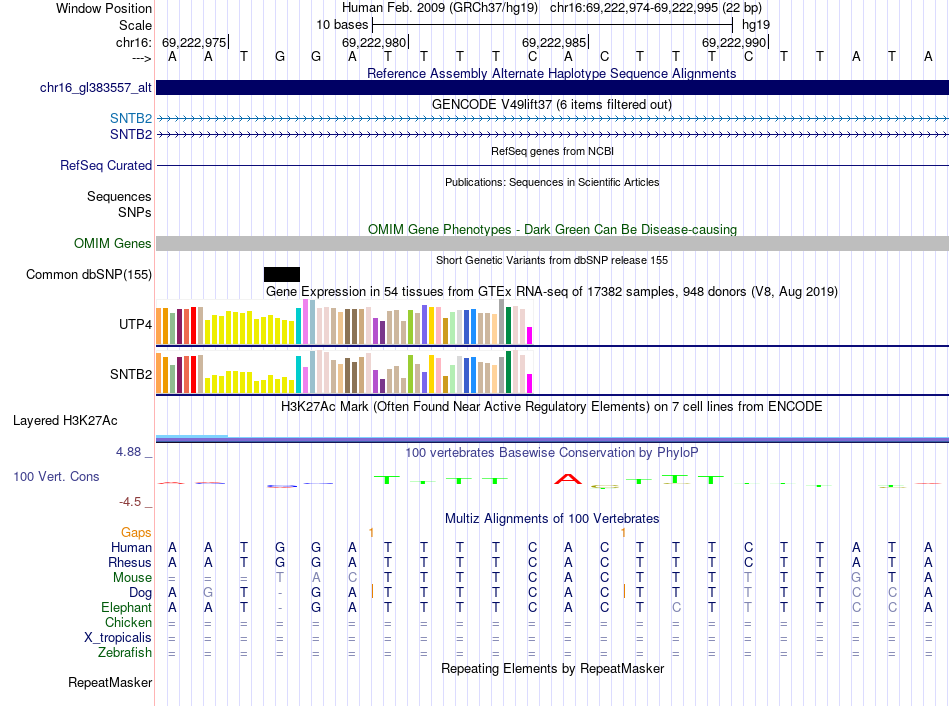Click the Sequences publications track label

click(119, 196)
